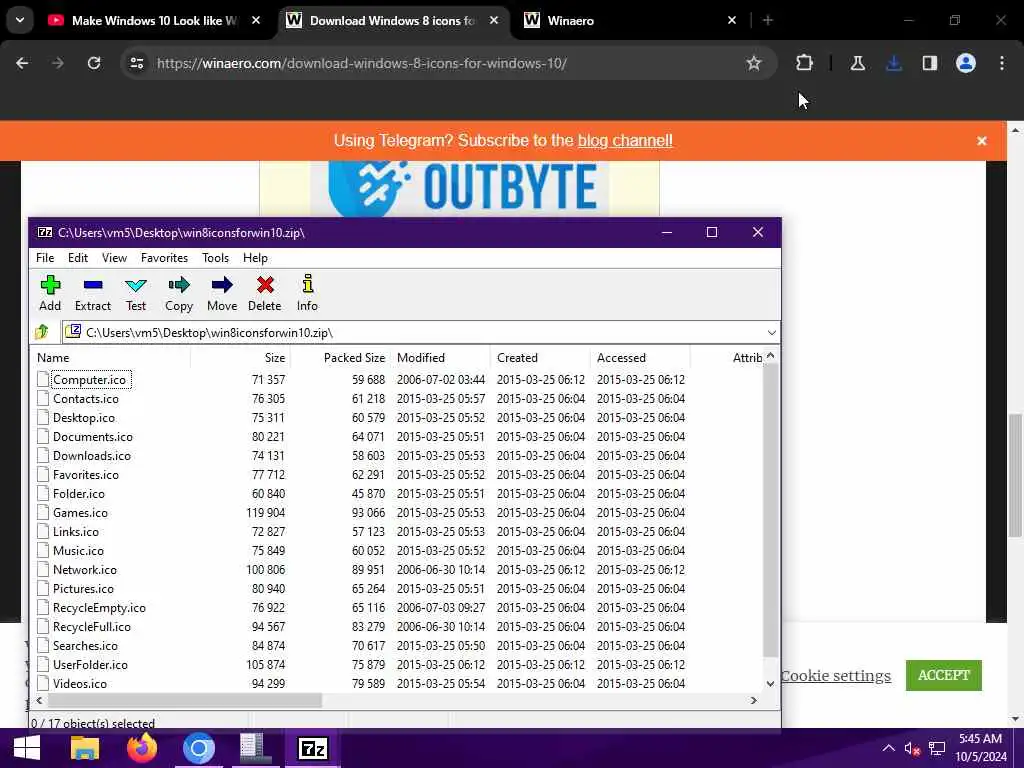Click the browser back arrow

coord(22,63)
